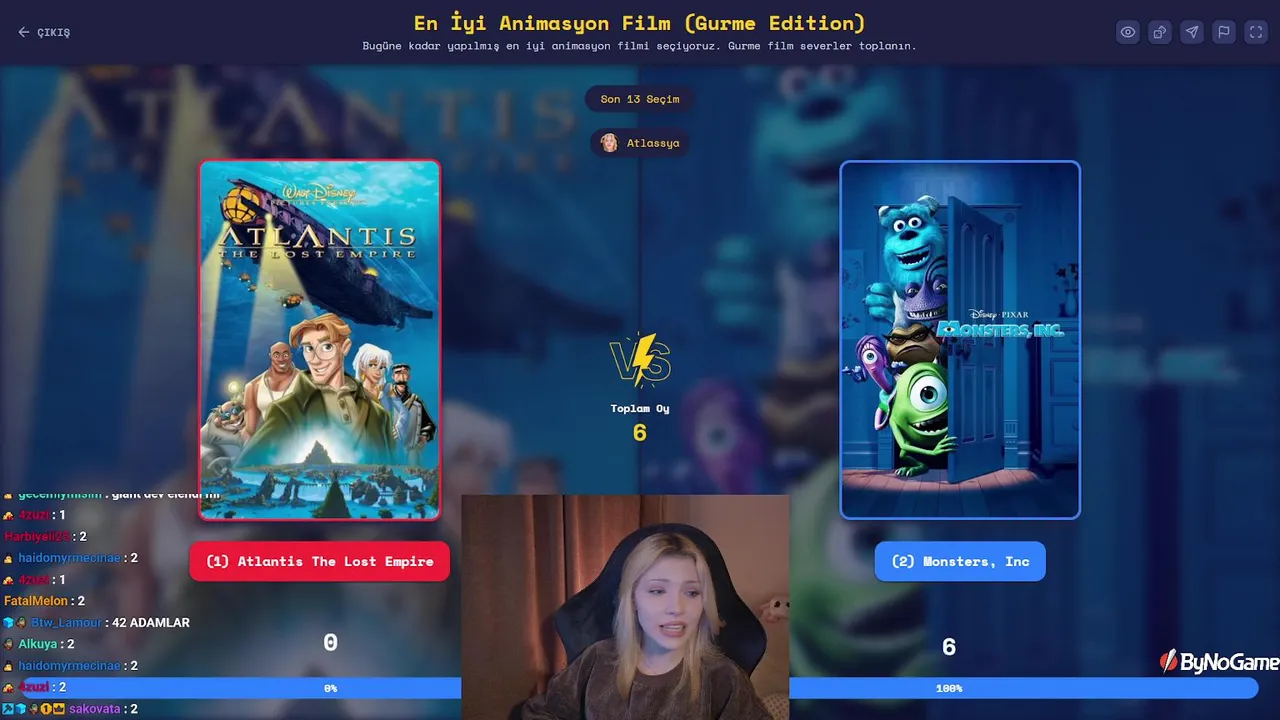Click the subtitle starting with Bugüne kadar
The height and width of the screenshot is (720, 1280).
coord(640,46)
